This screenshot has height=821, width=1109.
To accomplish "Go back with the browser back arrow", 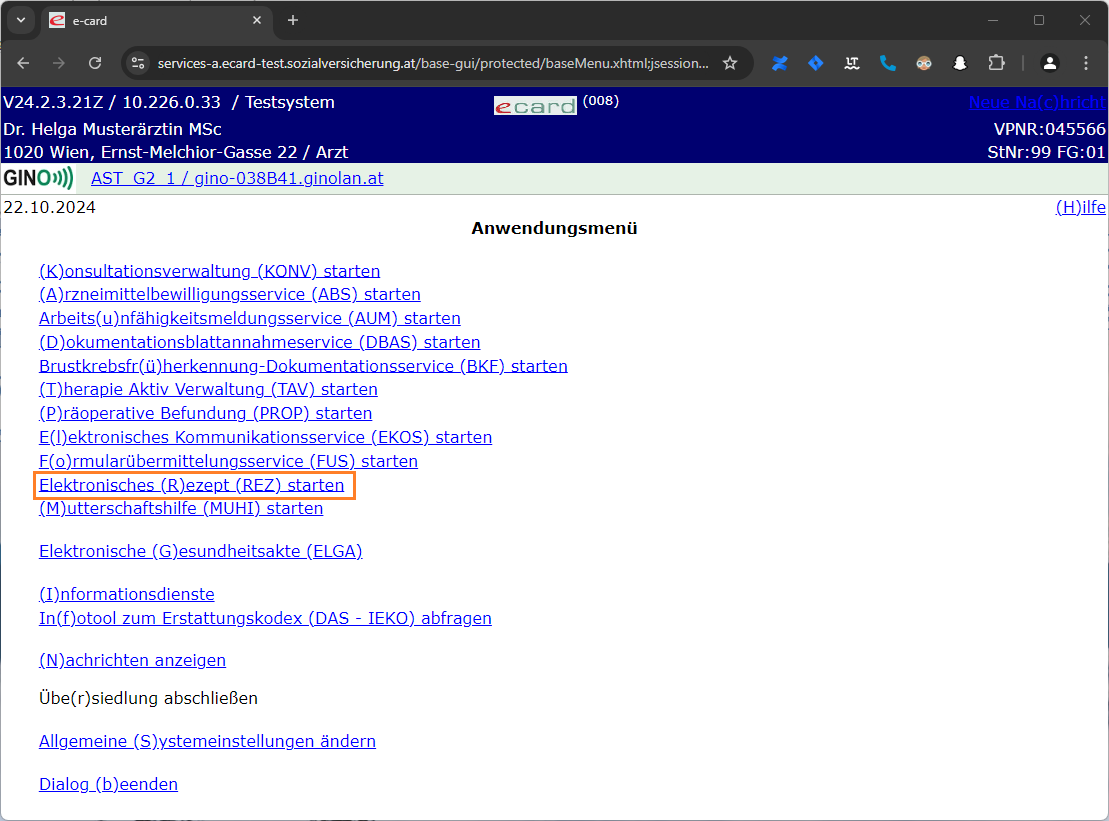I will (24, 63).
